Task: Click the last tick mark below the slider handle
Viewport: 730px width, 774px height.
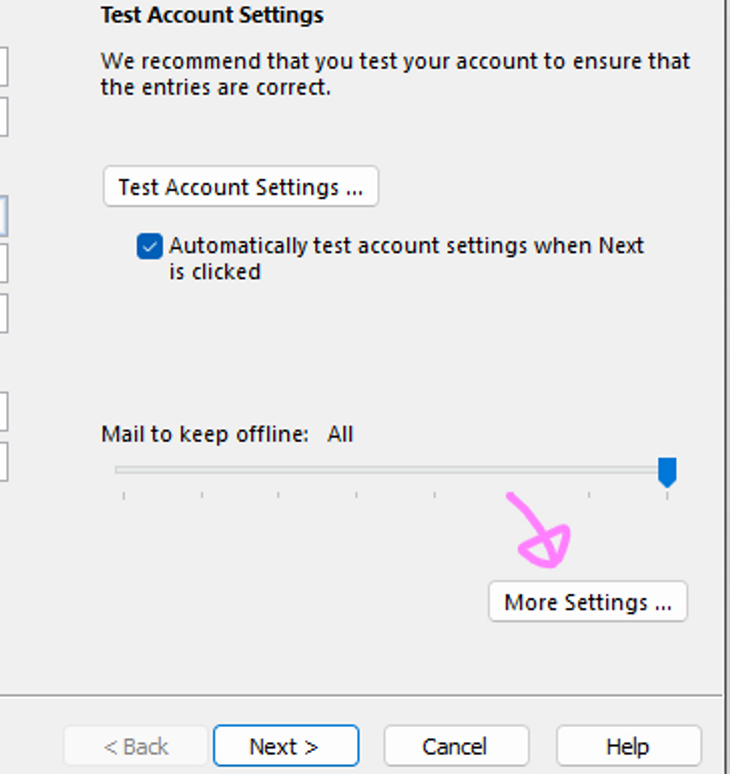Action: tap(667, 494)
